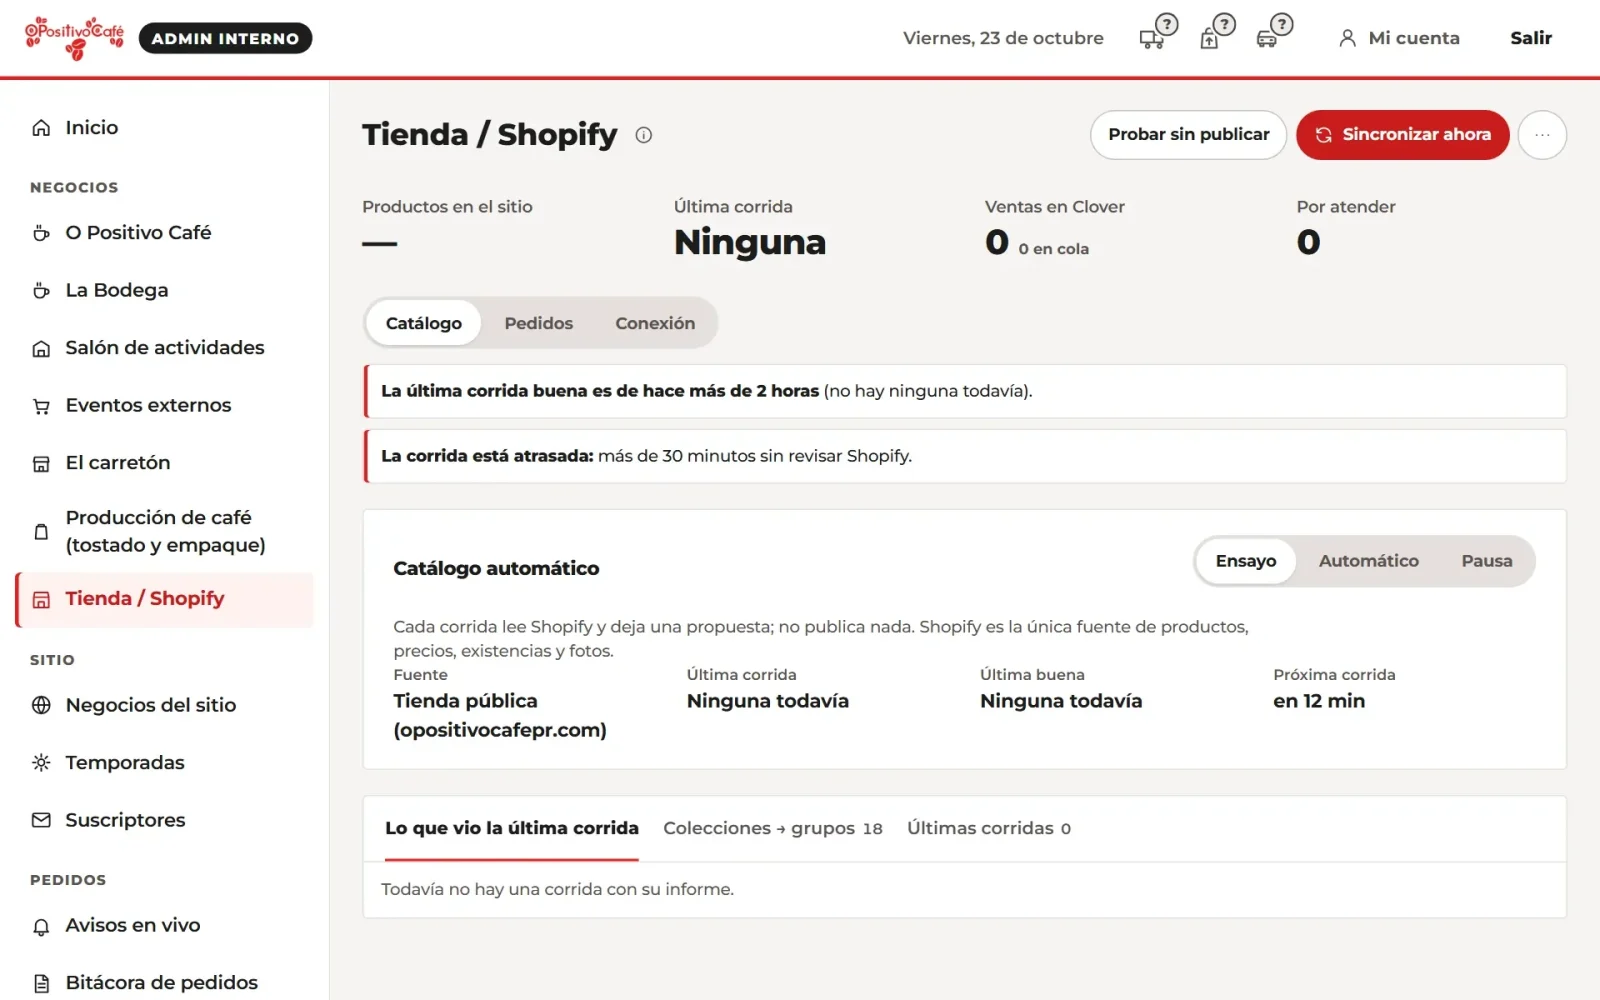This screenshot has width=1600, height=1000.
Task: Open Salón de actividades section
Action: pos(164,347)
